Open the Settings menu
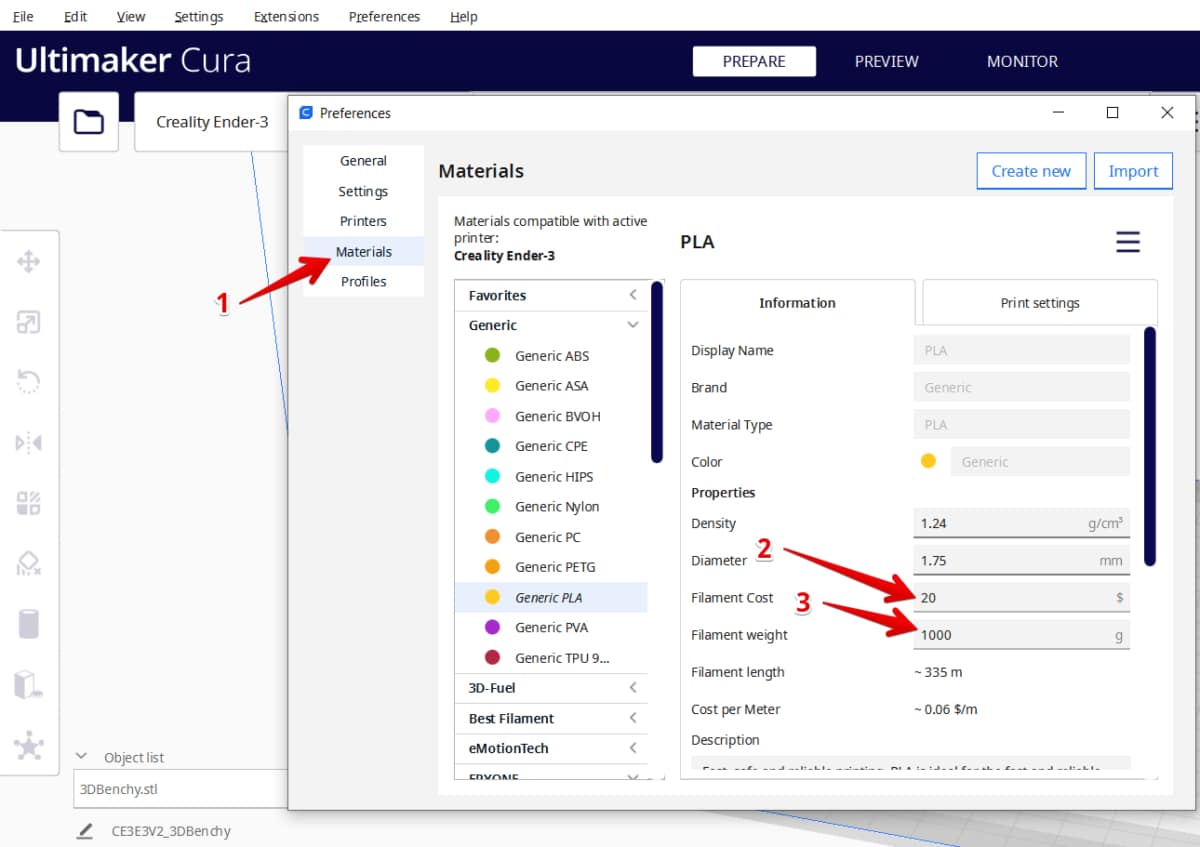Screen dimensions: 1200x847 (x=198, y=16)
